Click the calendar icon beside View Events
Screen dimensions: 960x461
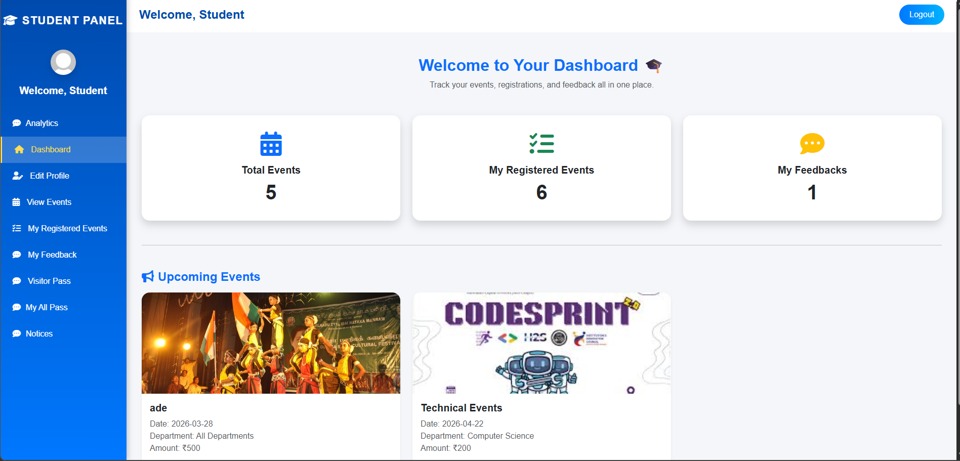17,202
